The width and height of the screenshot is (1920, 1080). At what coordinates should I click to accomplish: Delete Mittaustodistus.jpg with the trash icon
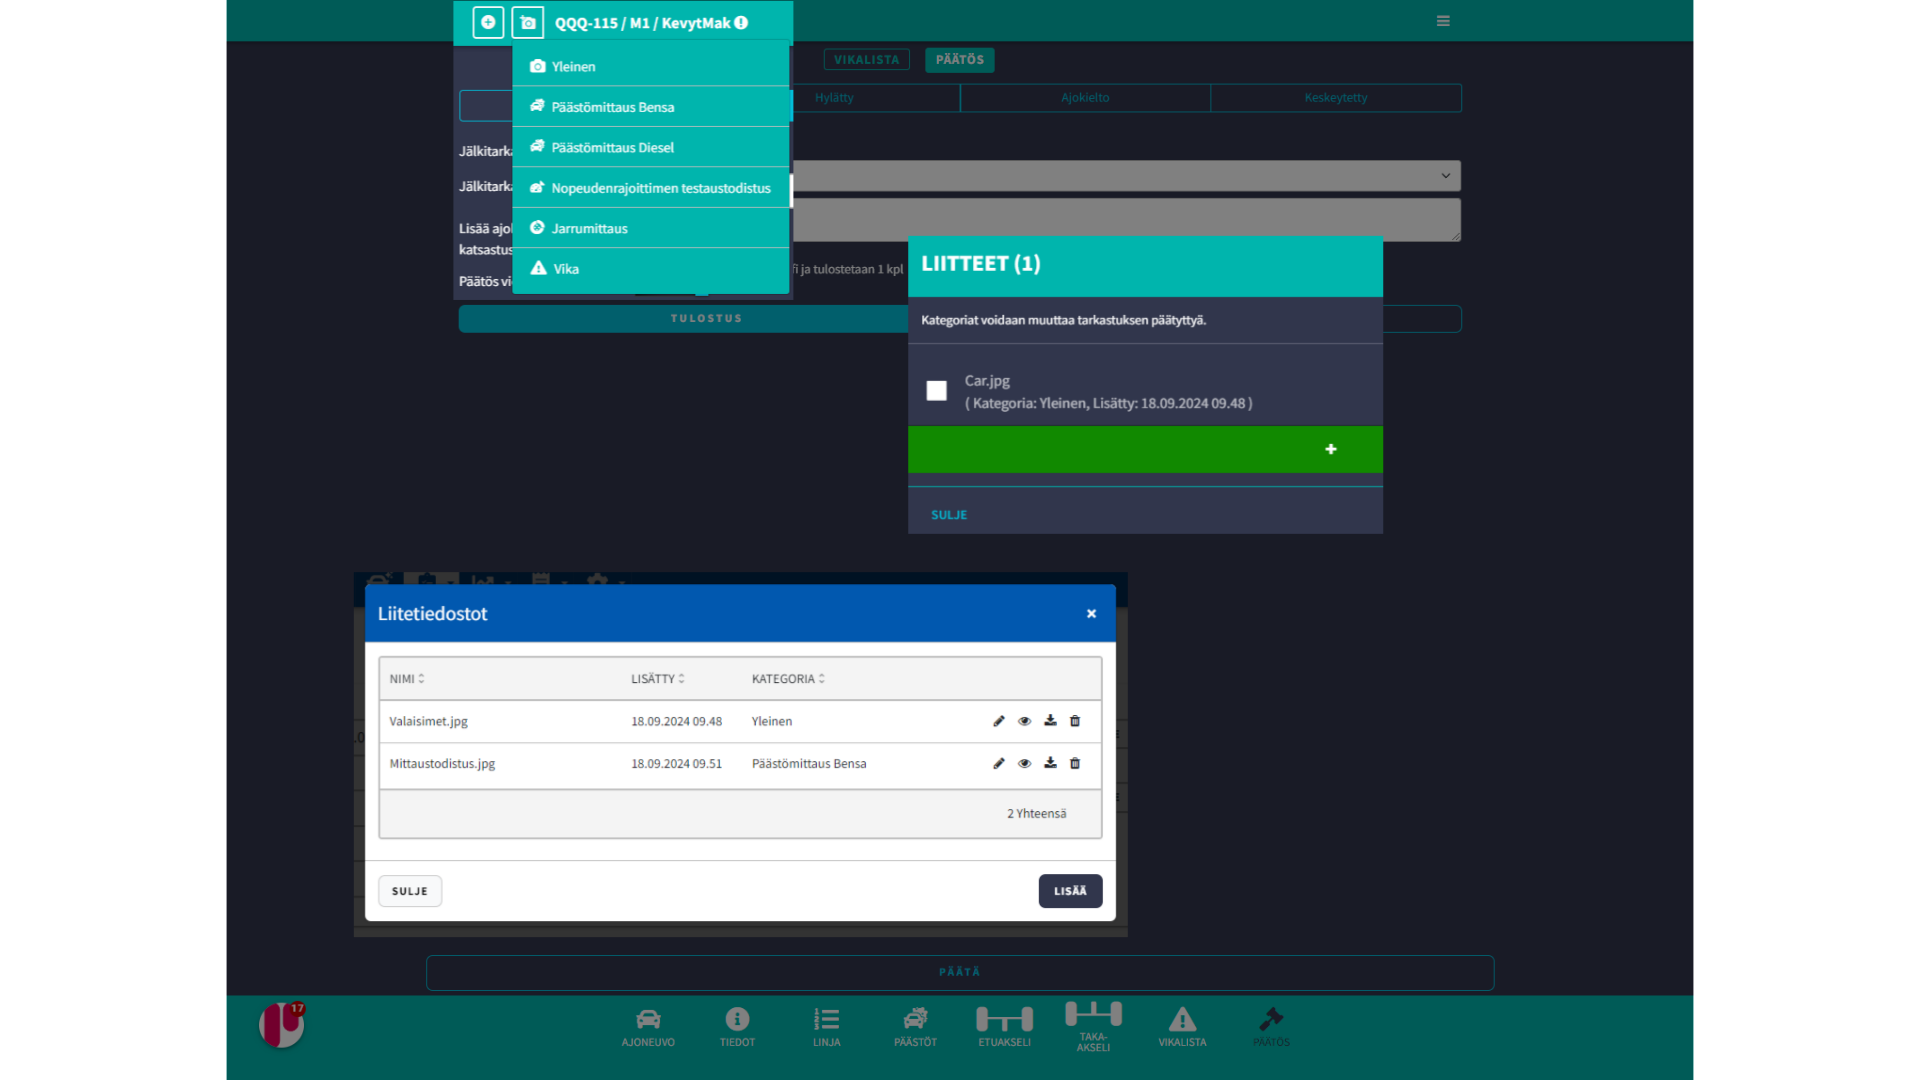coord(1075,763)
